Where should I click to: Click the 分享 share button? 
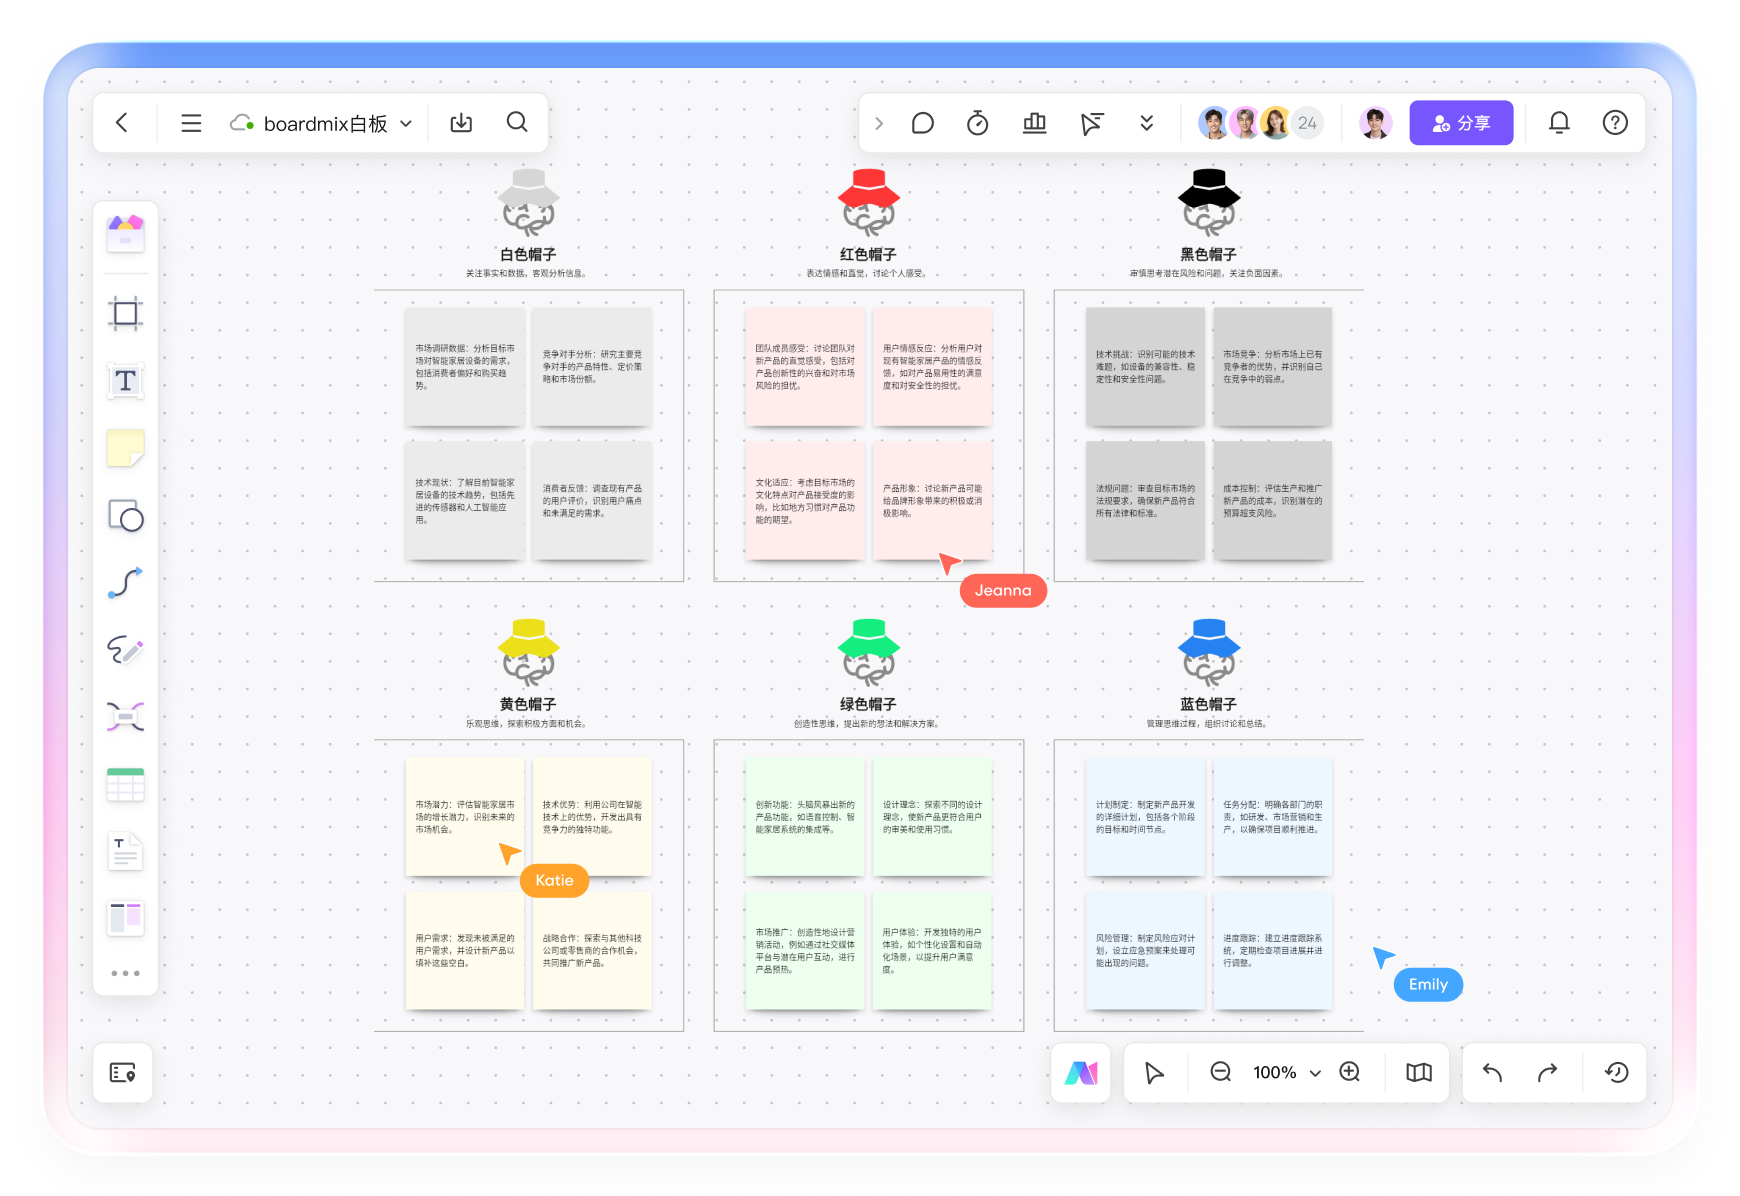[x=1461, y=123]
